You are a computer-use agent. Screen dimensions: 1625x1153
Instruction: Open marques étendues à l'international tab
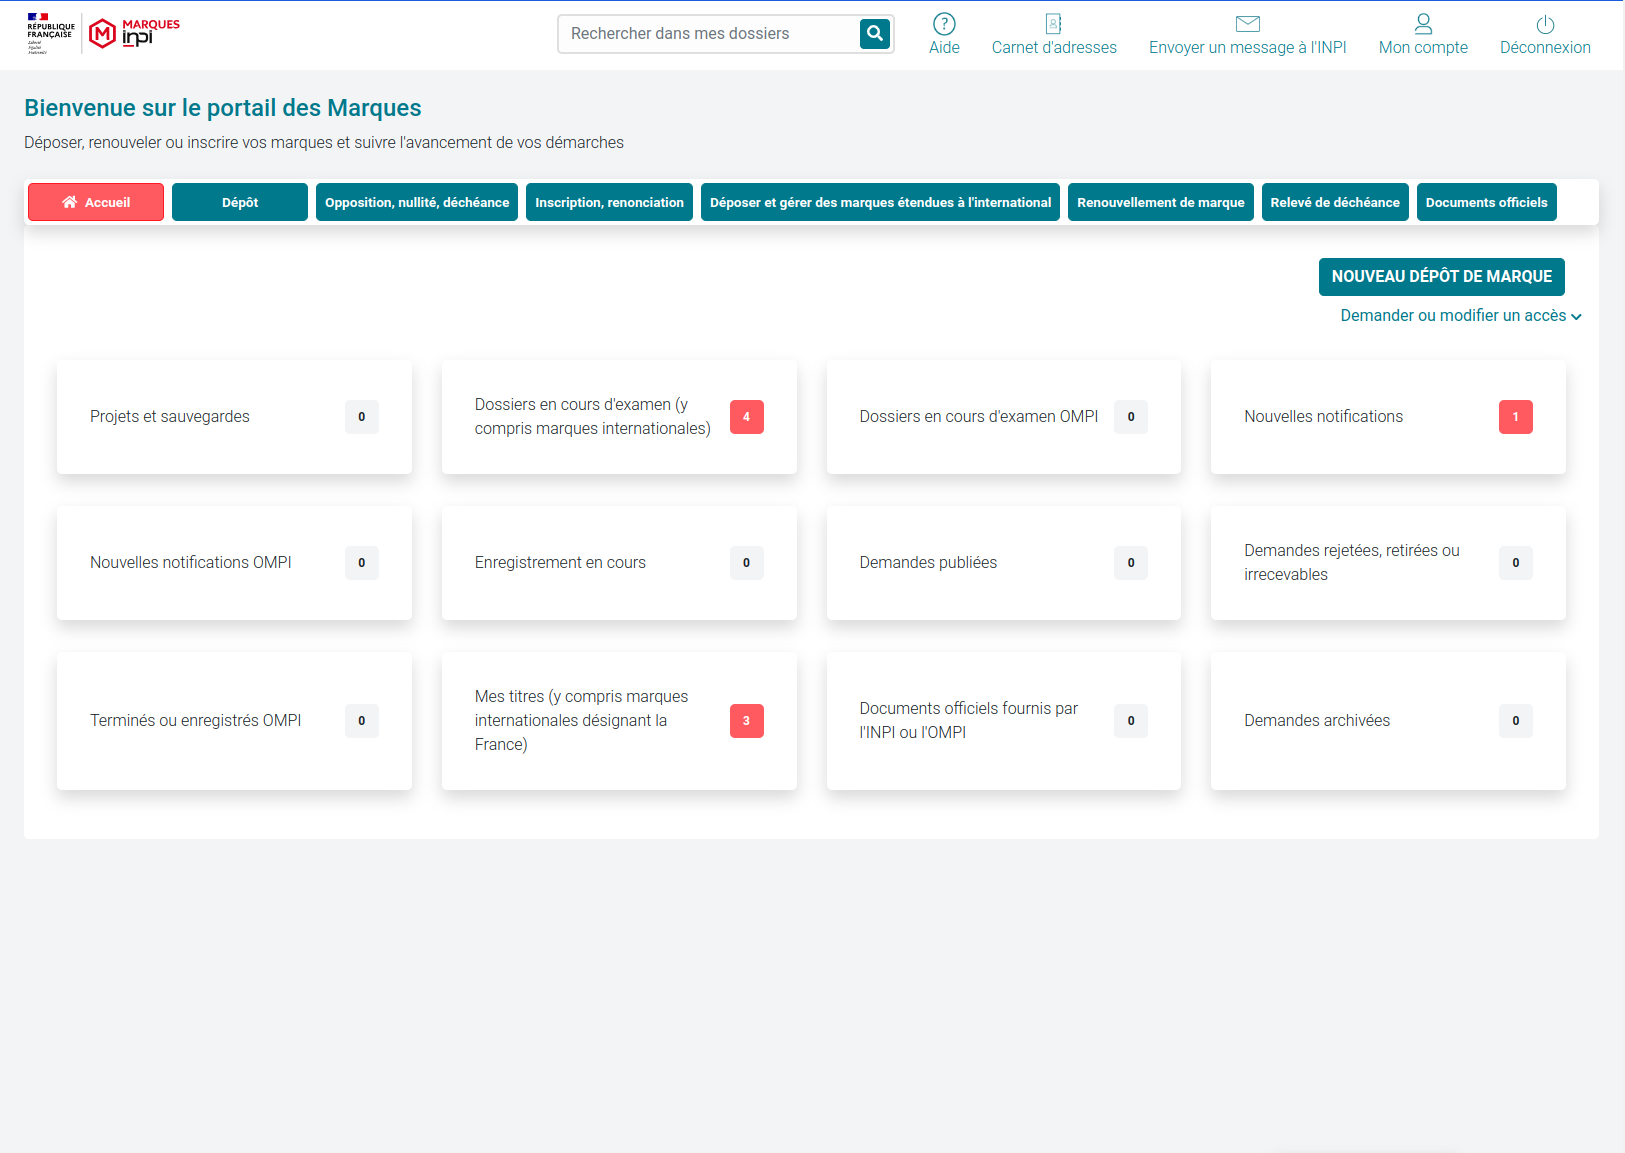point(880,202)
